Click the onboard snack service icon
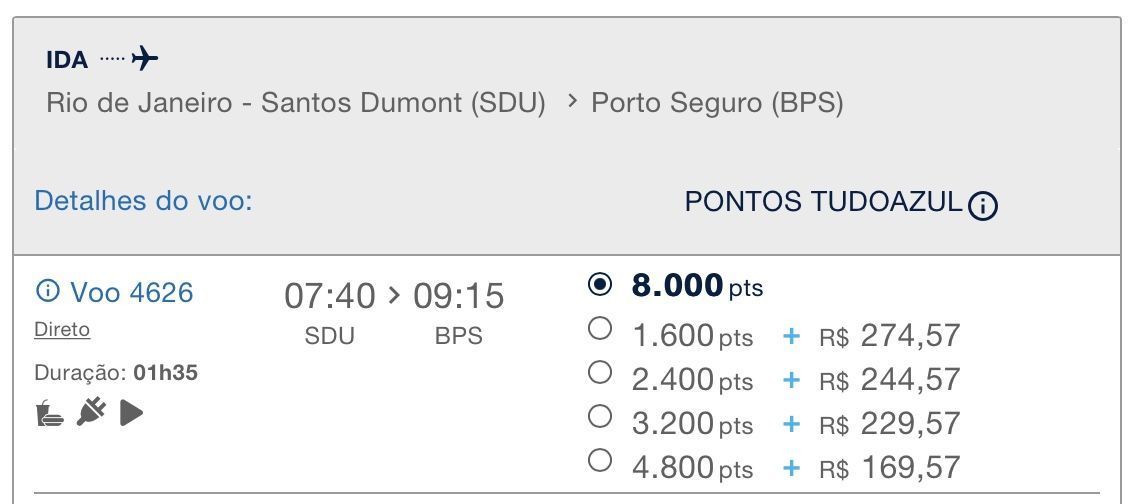The image size is (1134, 504). [x=49, y=413]
